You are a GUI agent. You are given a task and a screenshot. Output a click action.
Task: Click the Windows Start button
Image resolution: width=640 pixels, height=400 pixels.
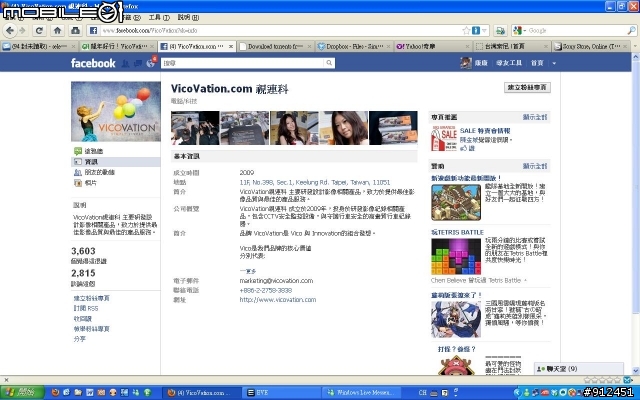tap(25, 393)
